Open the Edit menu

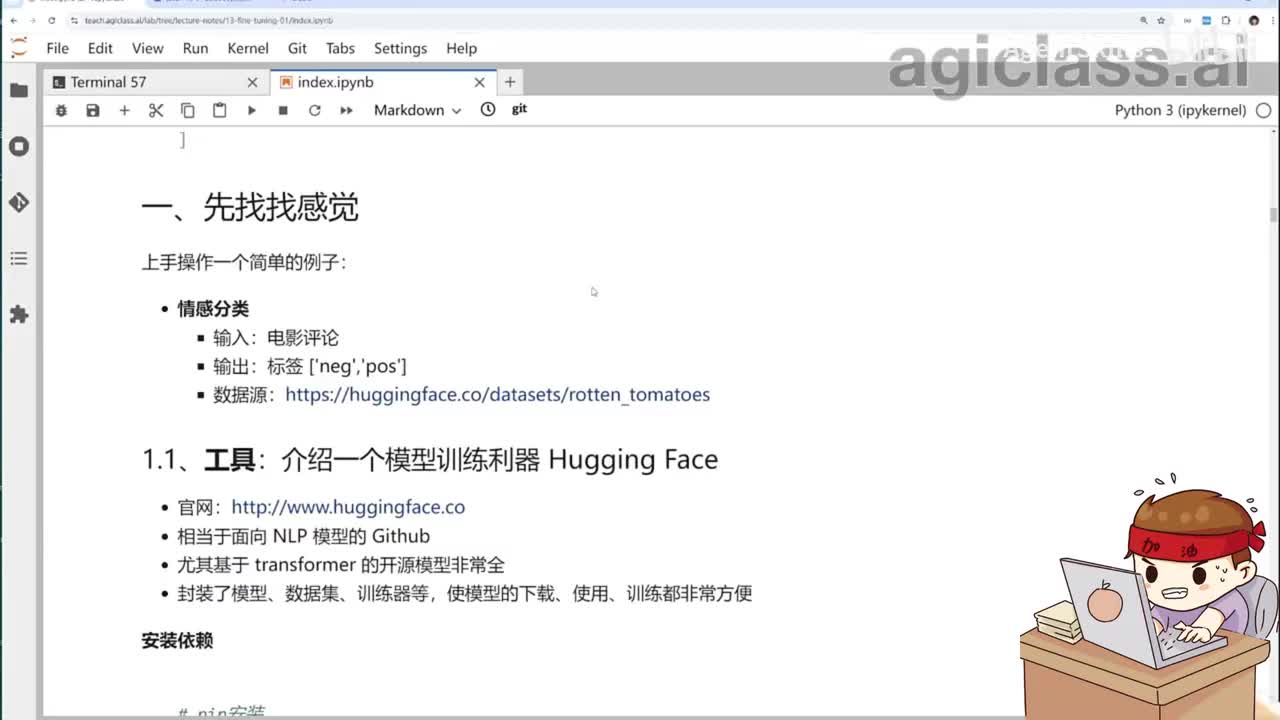[100, 48]
